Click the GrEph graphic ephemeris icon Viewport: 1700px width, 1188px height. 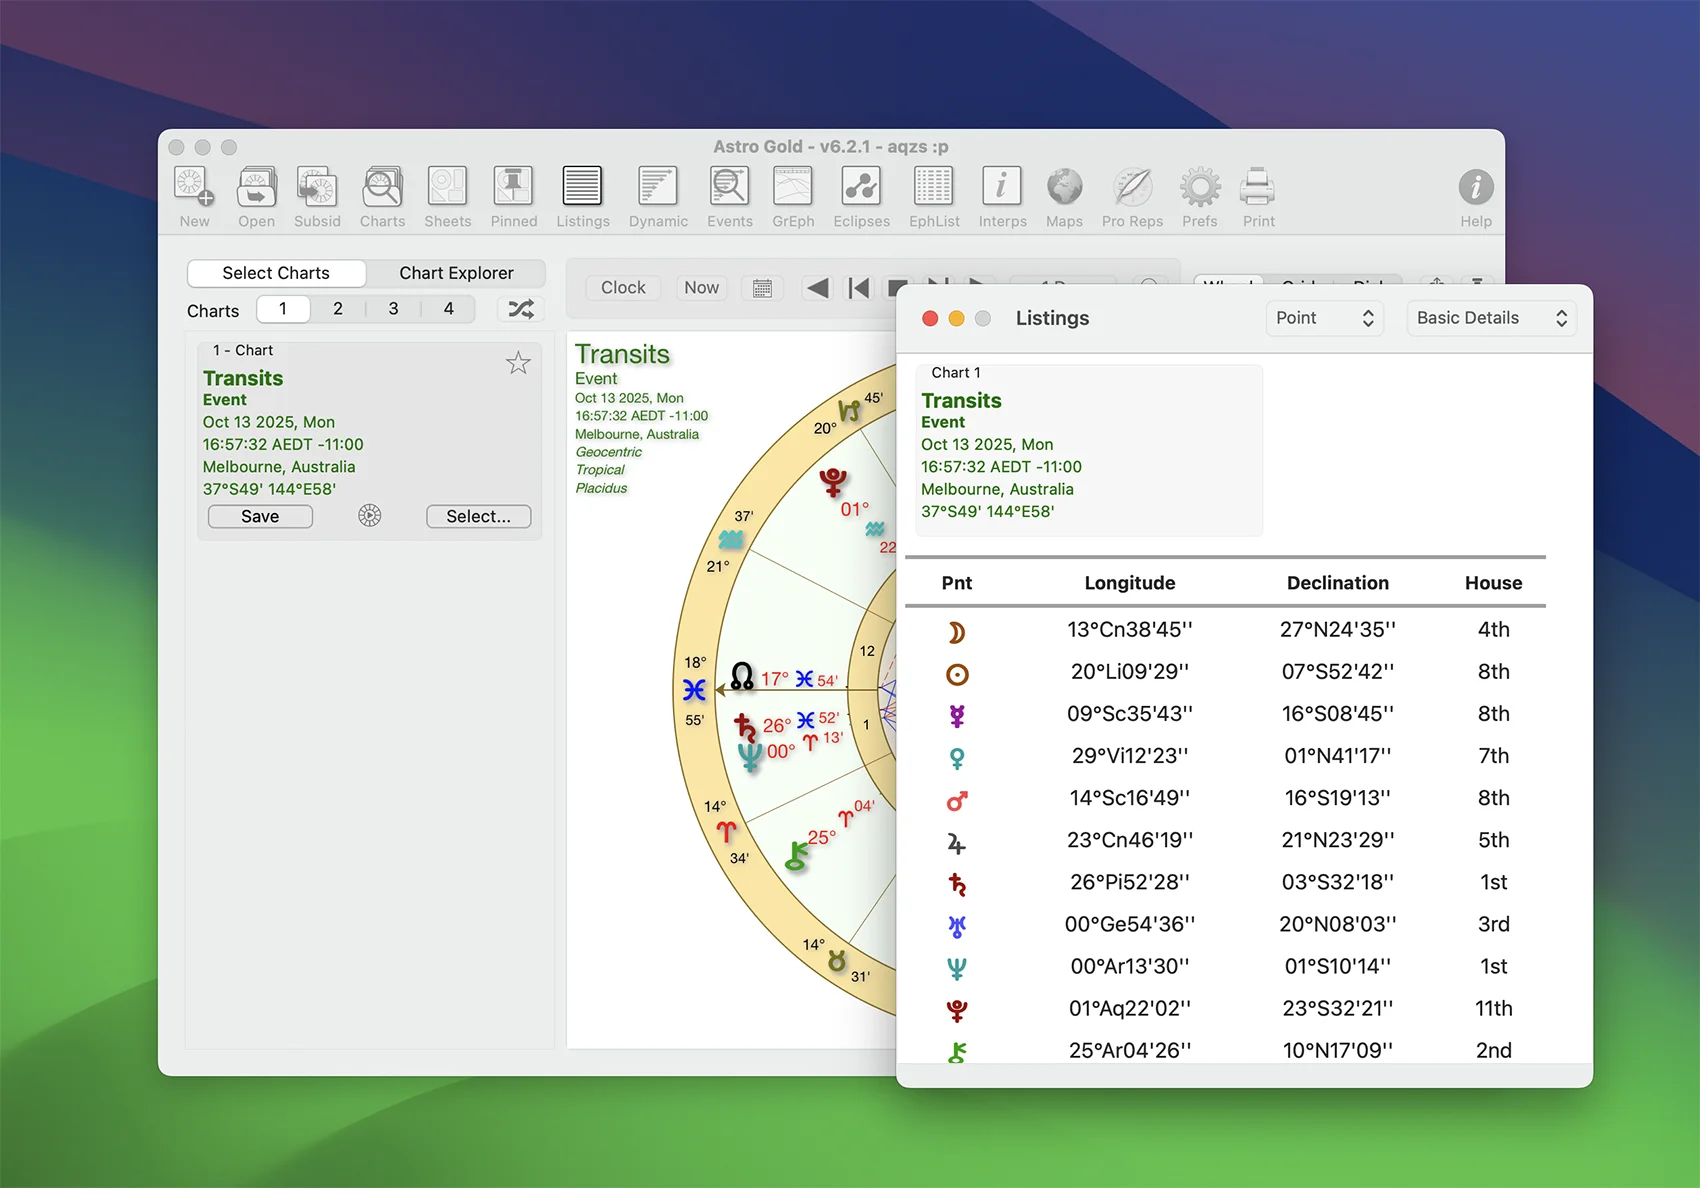793,197
